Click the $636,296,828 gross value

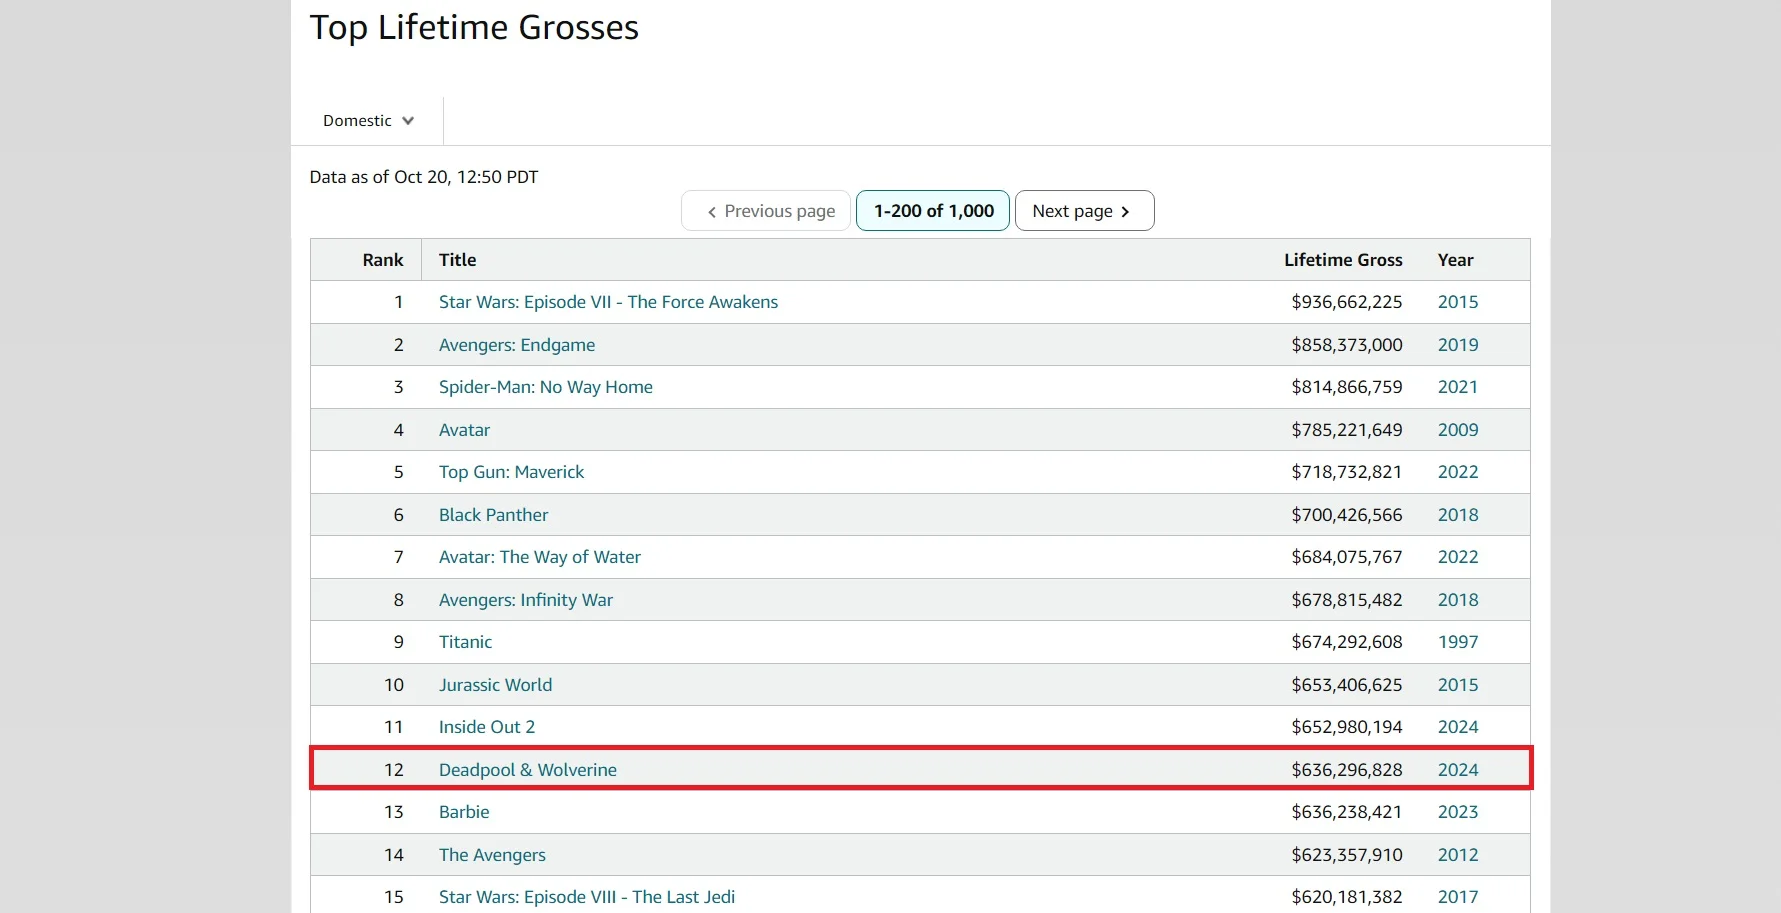1347,770
